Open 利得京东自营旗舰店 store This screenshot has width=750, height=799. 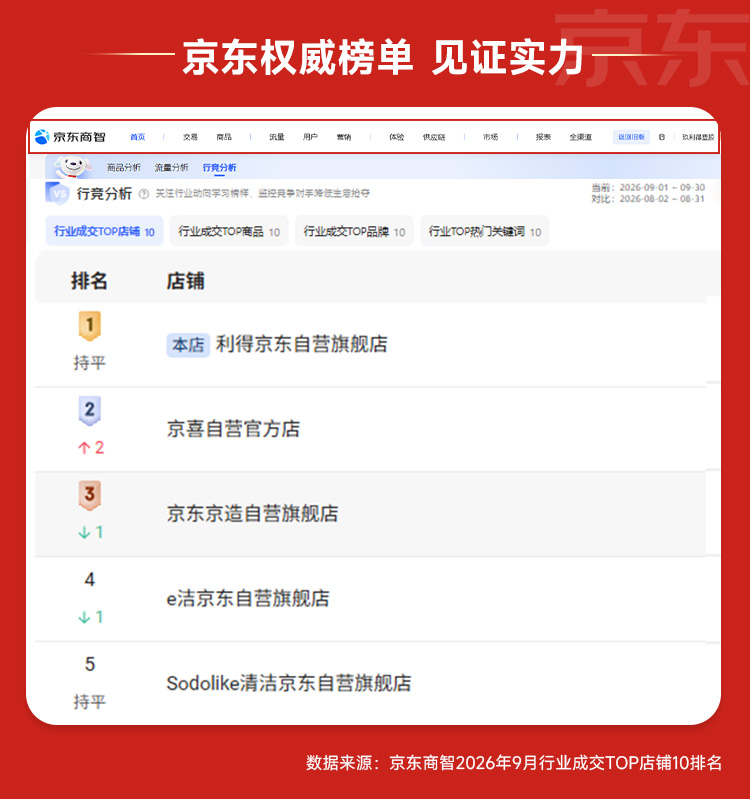(x=302, y=344)
